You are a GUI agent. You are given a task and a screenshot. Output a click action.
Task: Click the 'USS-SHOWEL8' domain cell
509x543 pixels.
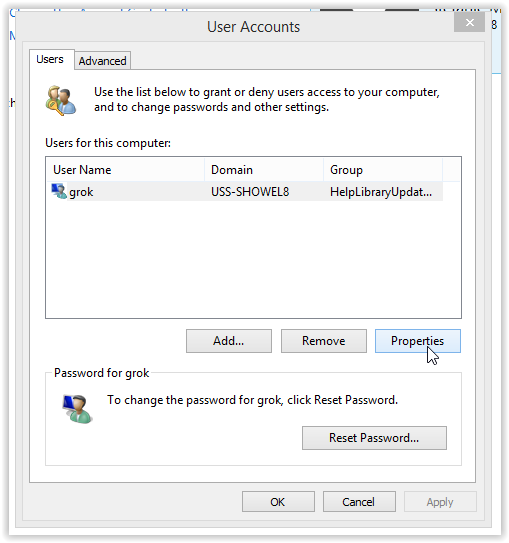[250, 192]
